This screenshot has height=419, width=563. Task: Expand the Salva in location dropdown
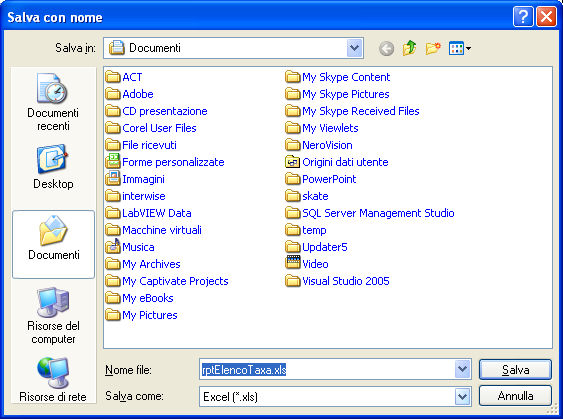click(x=354, y=48)
